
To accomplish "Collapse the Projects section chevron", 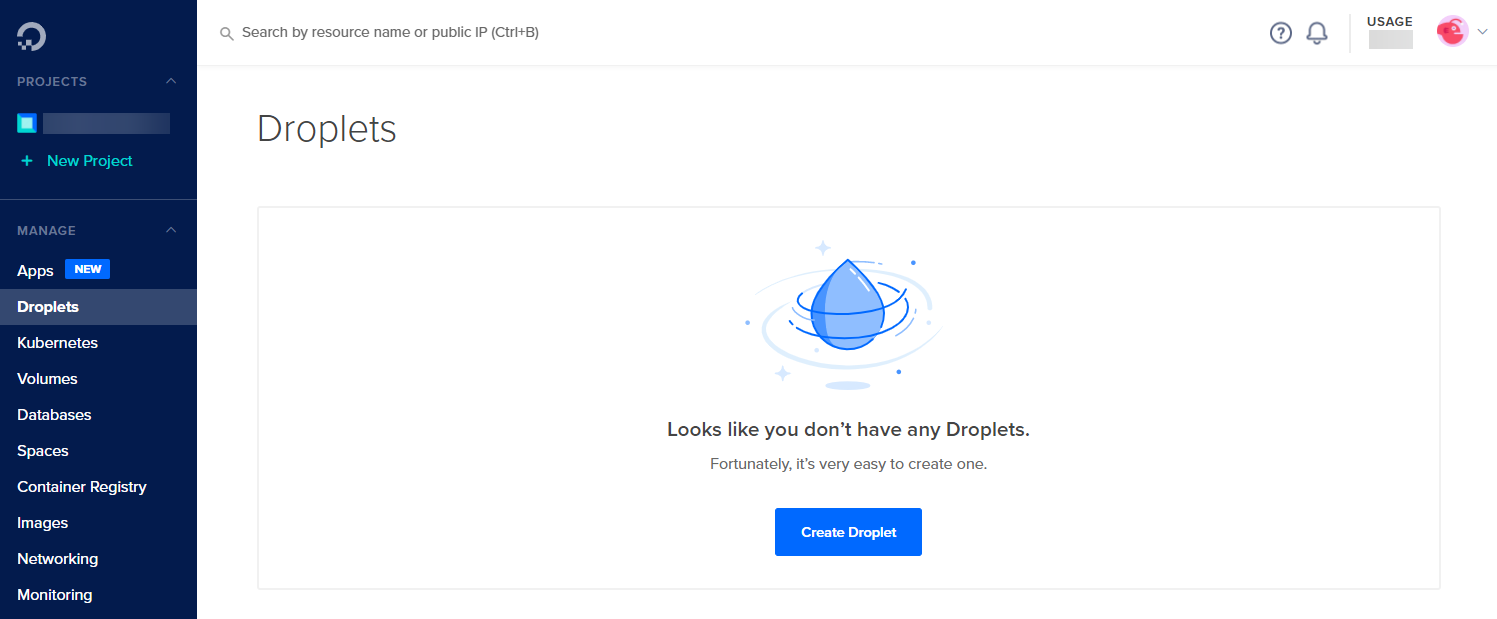I will 171,81.
